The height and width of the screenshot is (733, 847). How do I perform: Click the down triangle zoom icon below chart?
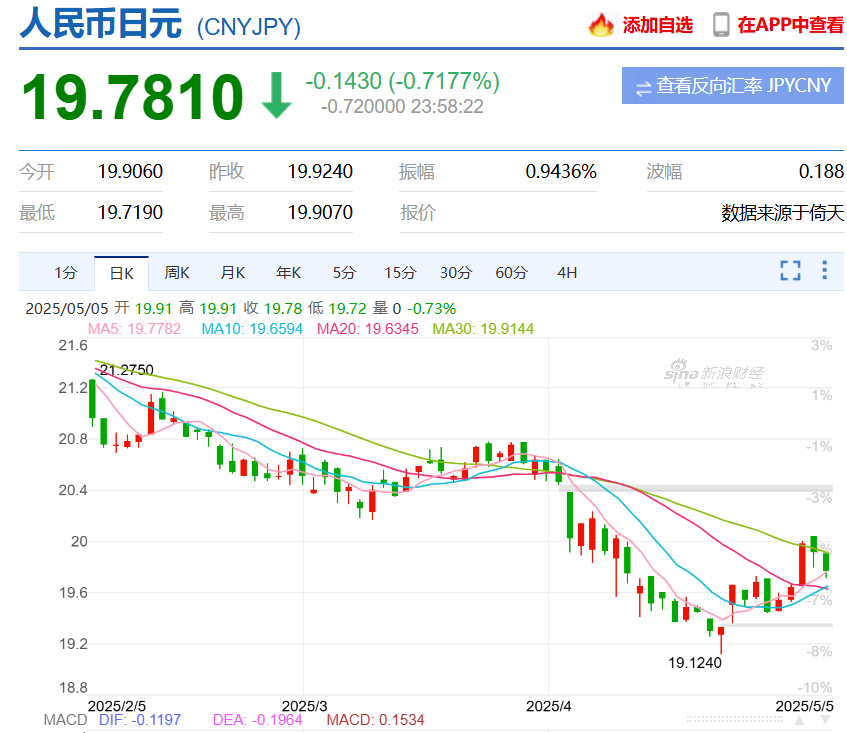point(825,720)
